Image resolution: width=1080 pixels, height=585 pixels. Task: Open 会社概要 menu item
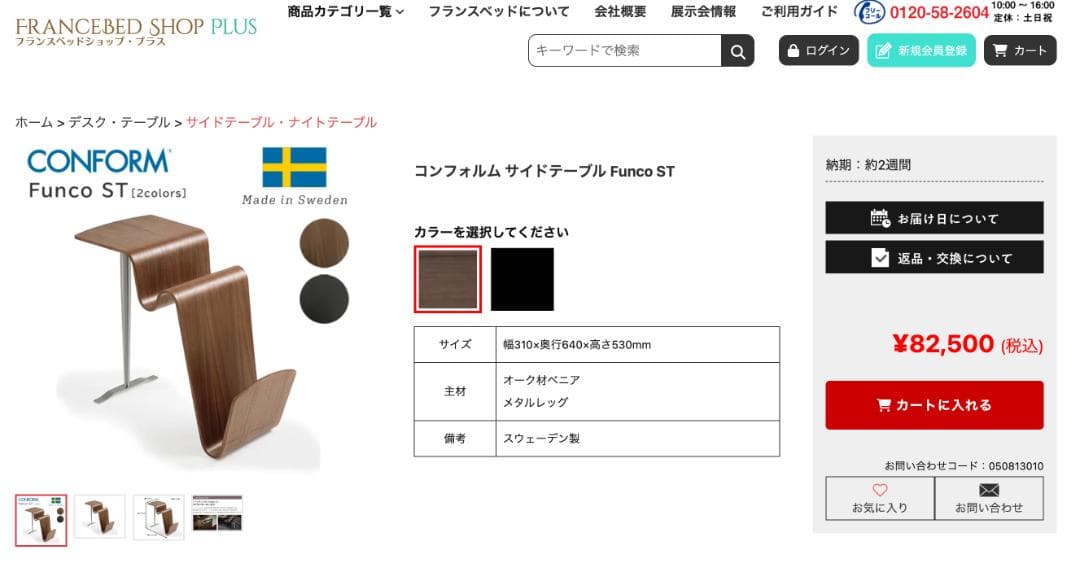click(x=620, y=12)
